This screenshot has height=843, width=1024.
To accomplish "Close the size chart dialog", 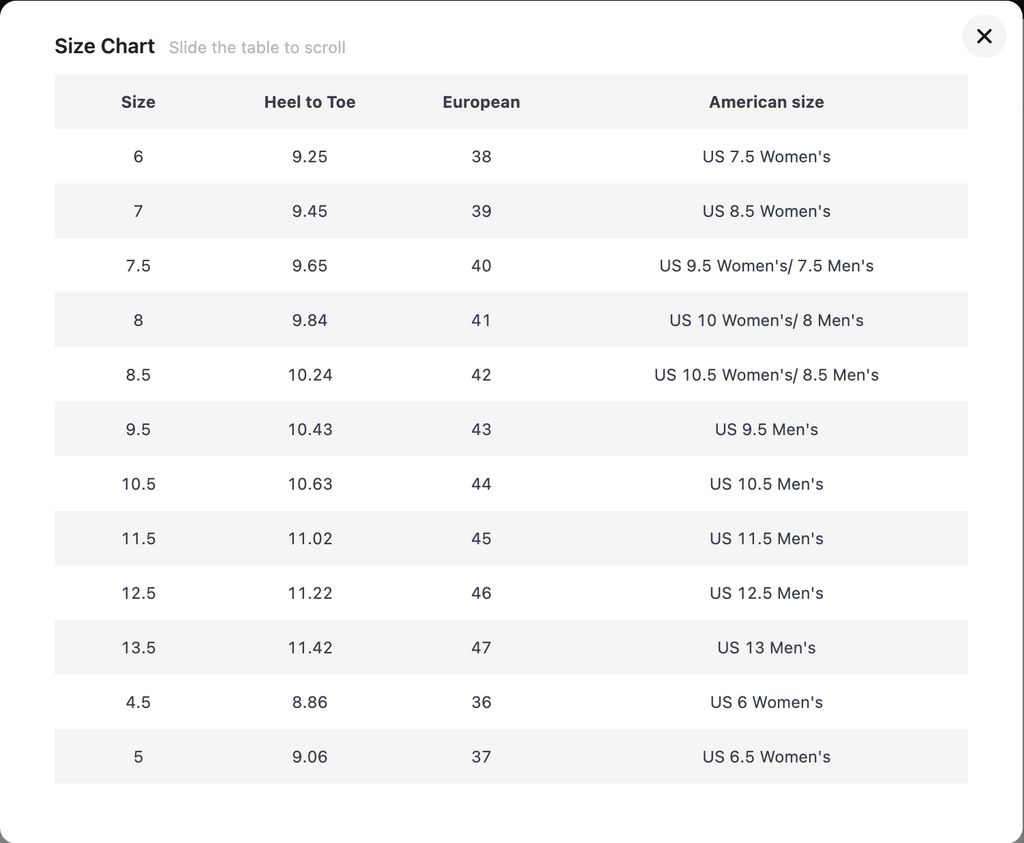I will (x=984, y=36).
